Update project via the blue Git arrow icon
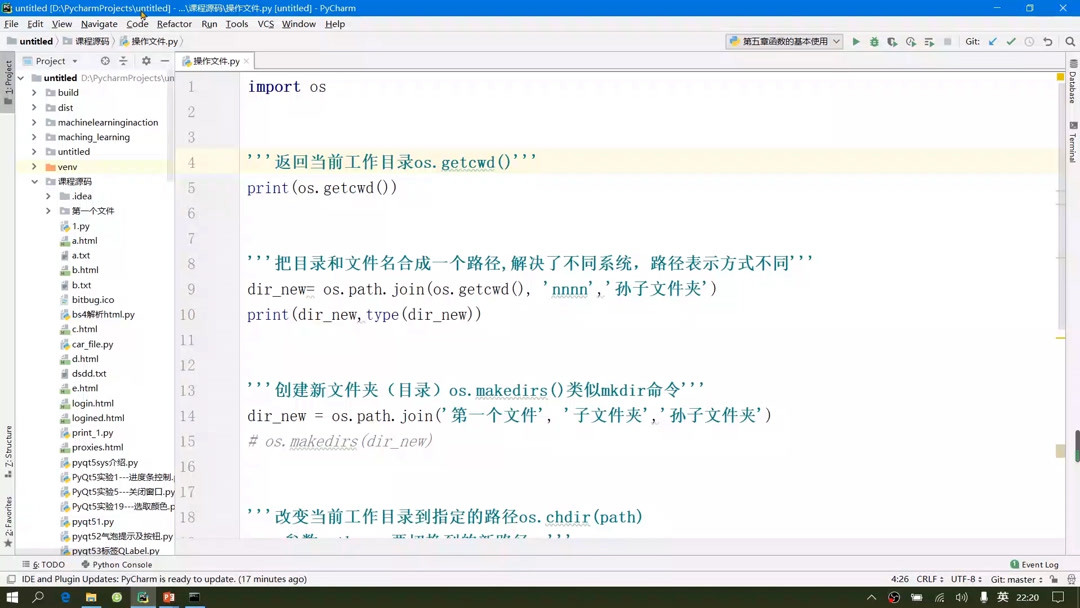Viewport: 1080px width, 608px height. (x=992, y=41)
